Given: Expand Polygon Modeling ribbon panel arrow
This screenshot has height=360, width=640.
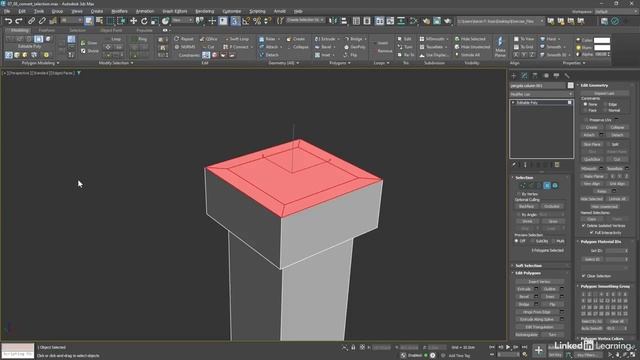Looking at the screenshot, I should (x=58, y=63).
